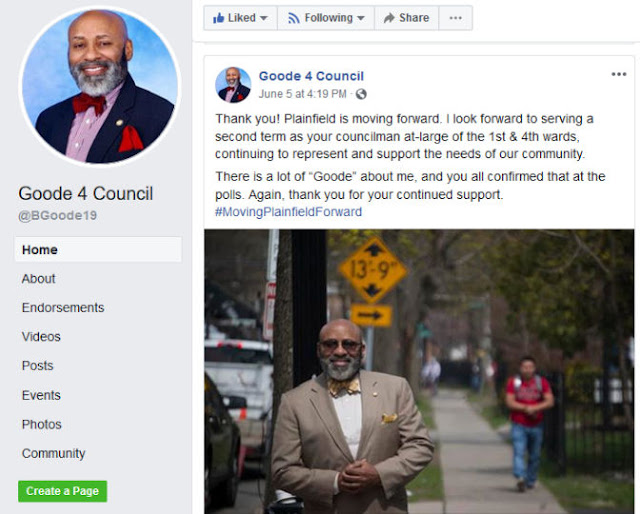This screenshot has width=640, height=514.
Task: Open the post's three-dot options menu
Action: 619,74
